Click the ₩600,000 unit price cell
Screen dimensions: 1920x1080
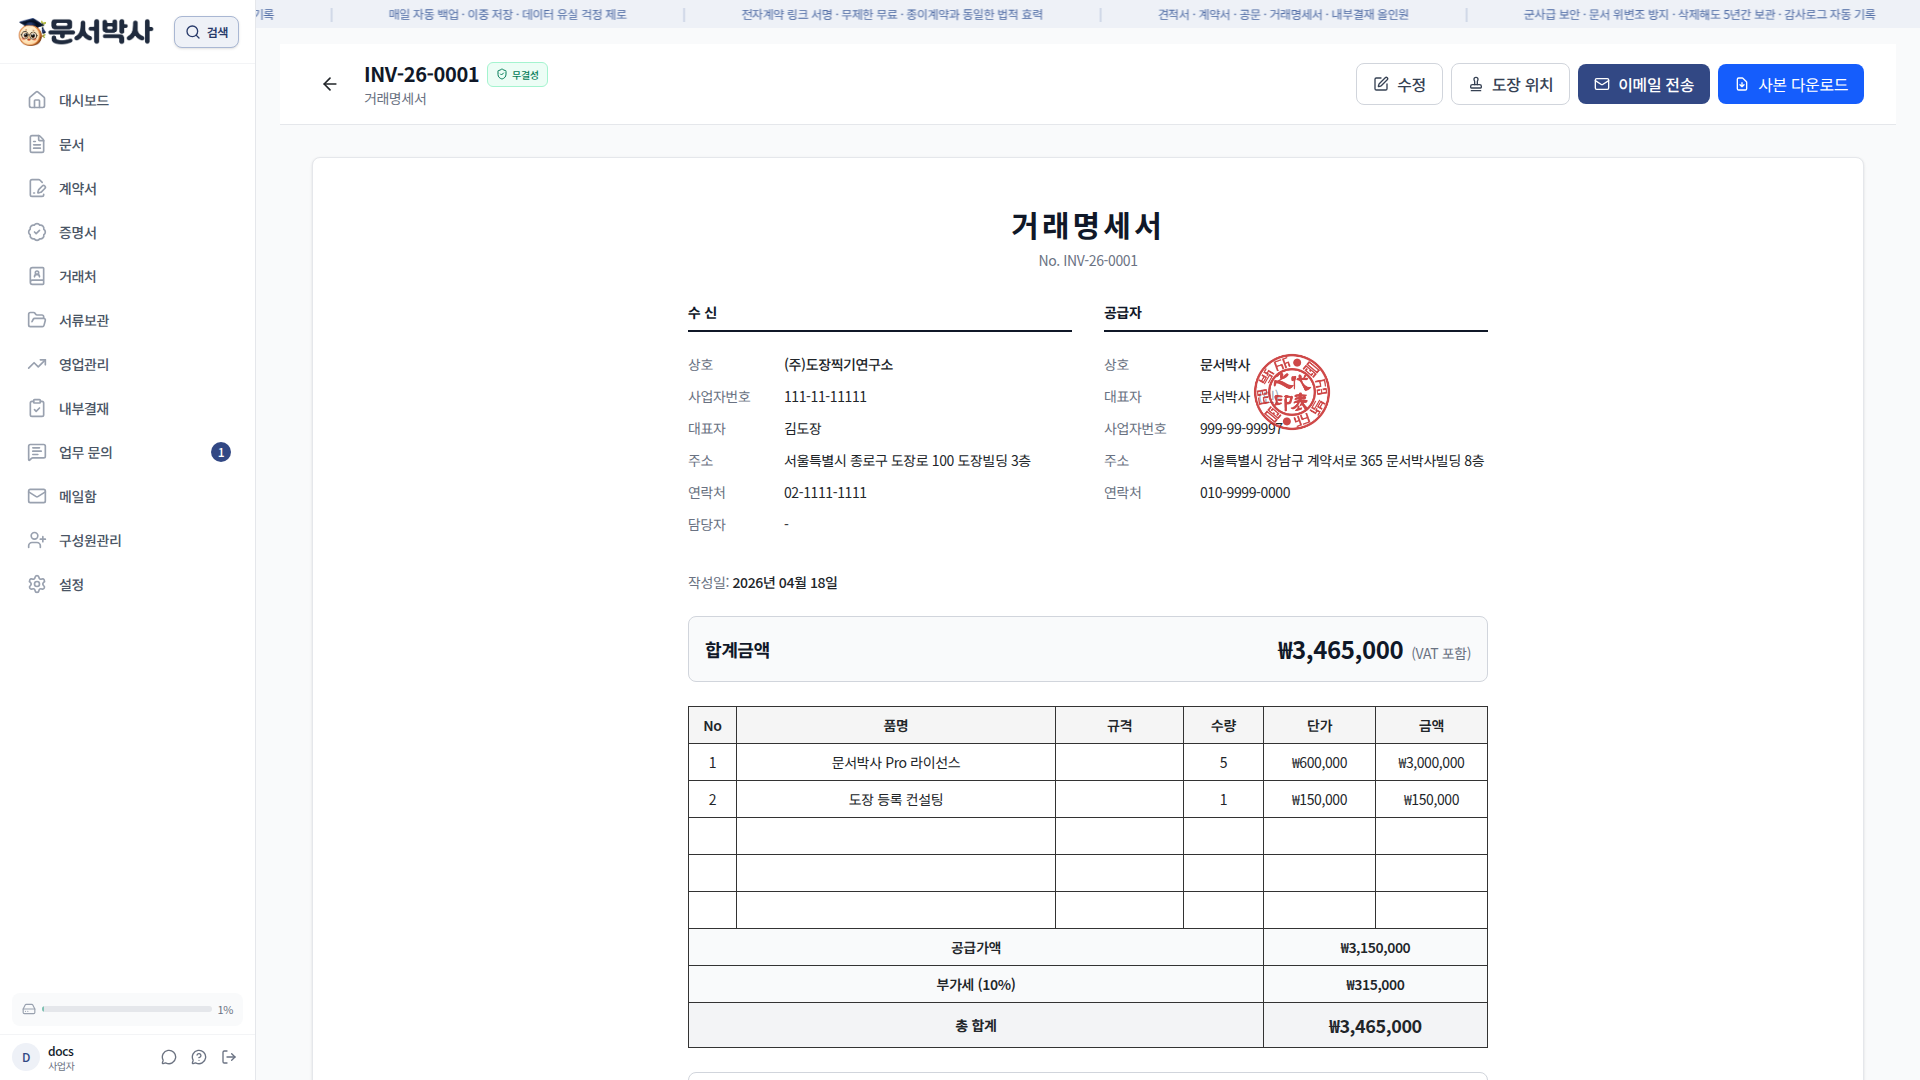1319,763
